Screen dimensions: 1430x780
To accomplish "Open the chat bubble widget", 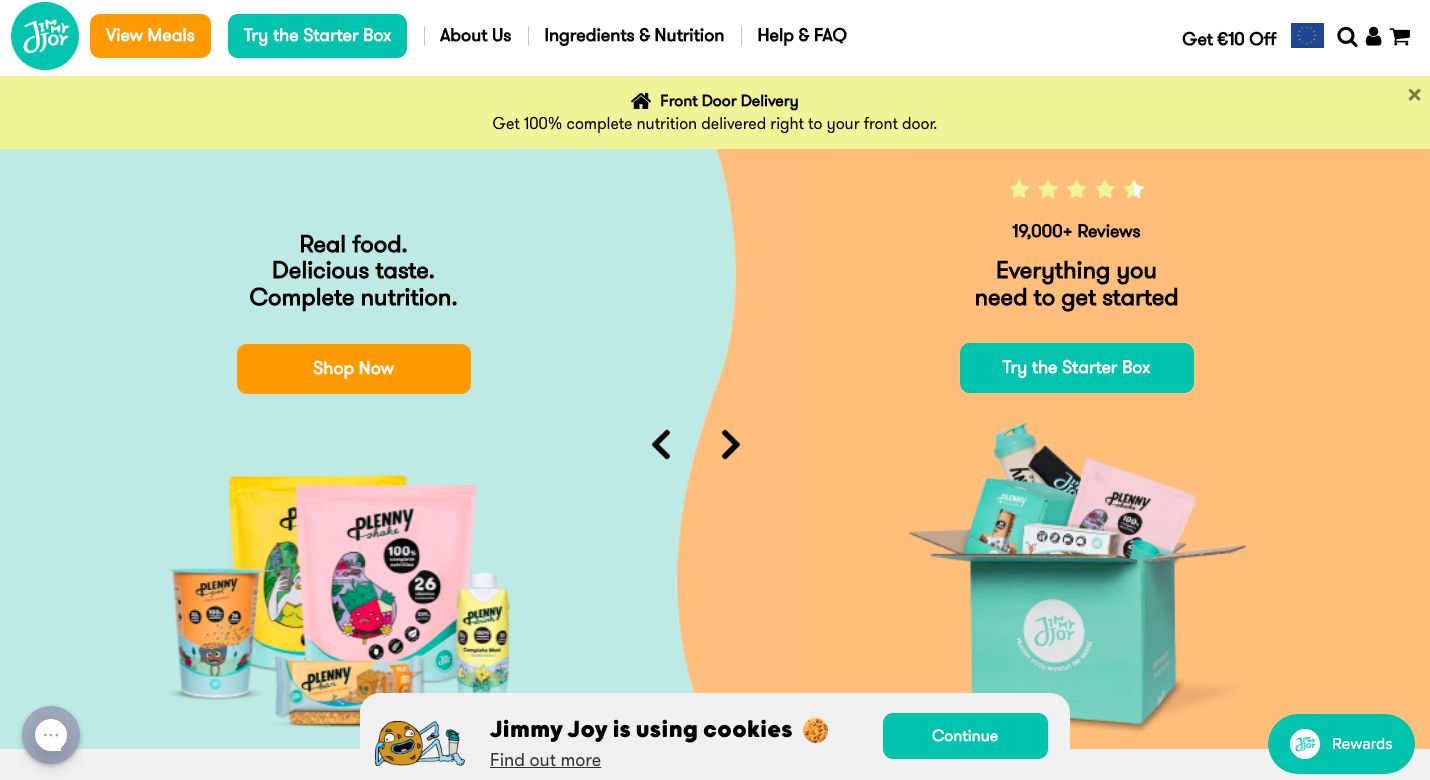I will pos(51,735).
